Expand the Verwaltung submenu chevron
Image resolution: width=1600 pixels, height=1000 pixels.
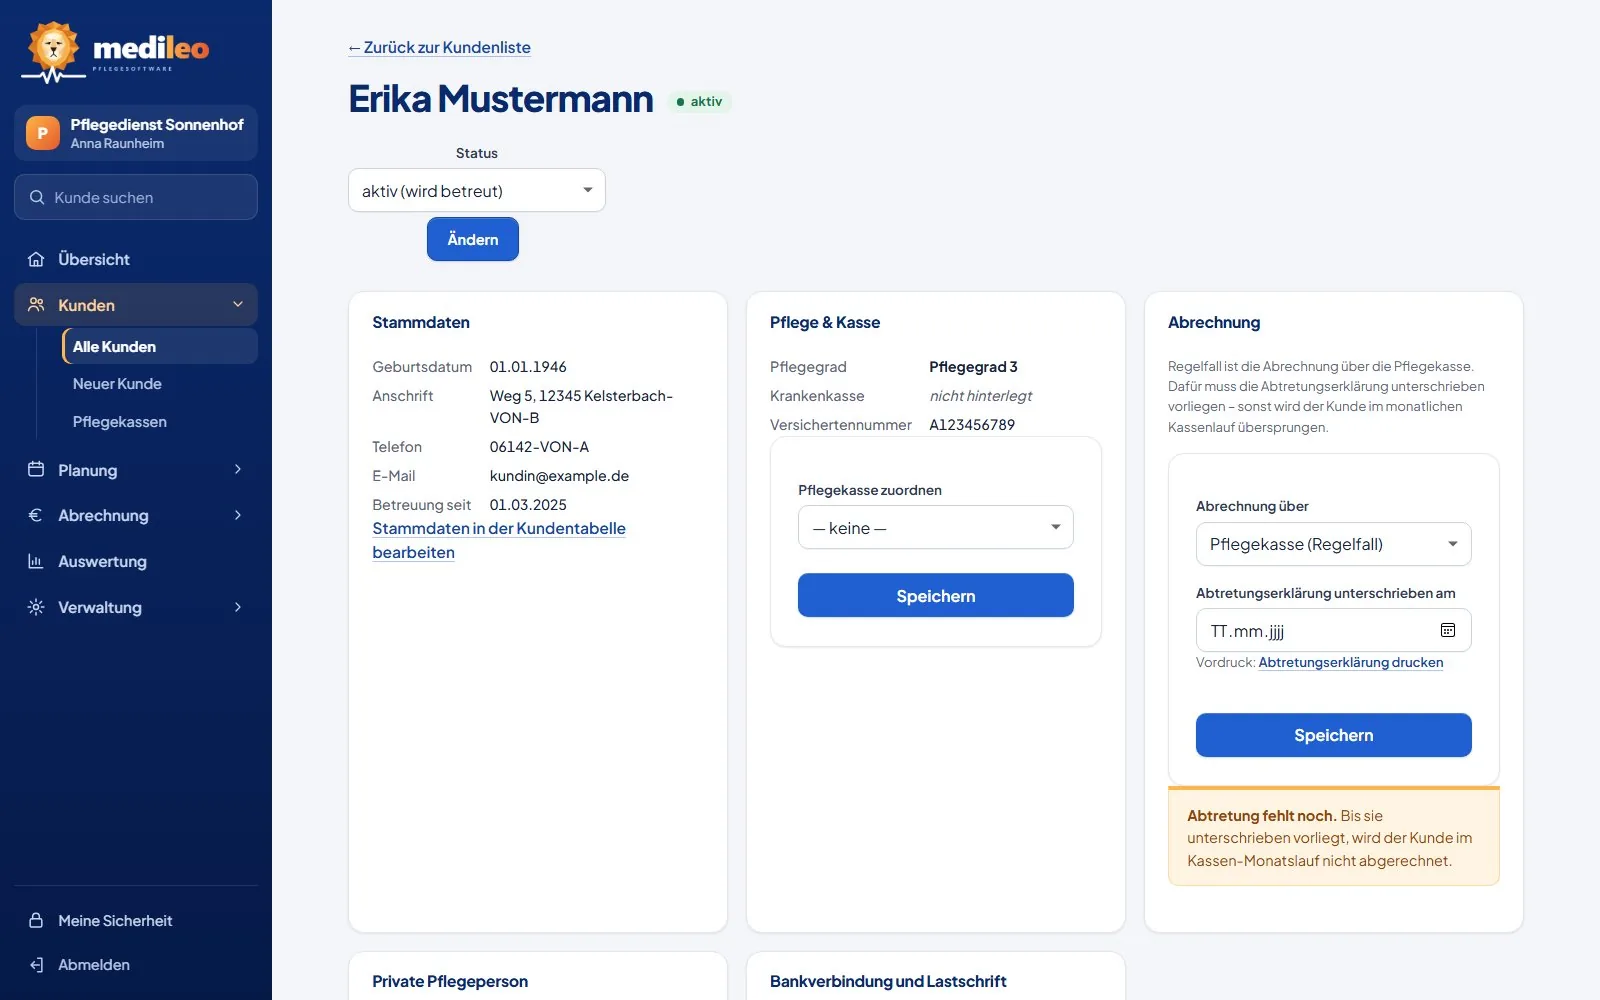click(x=238, y=607)
